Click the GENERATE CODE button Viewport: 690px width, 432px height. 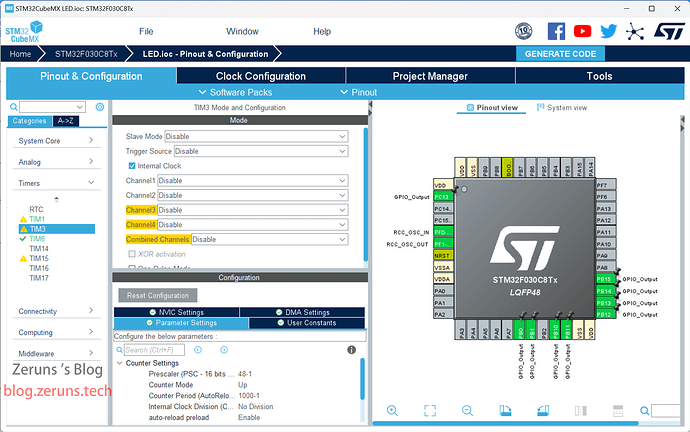(x=561, y=54)
